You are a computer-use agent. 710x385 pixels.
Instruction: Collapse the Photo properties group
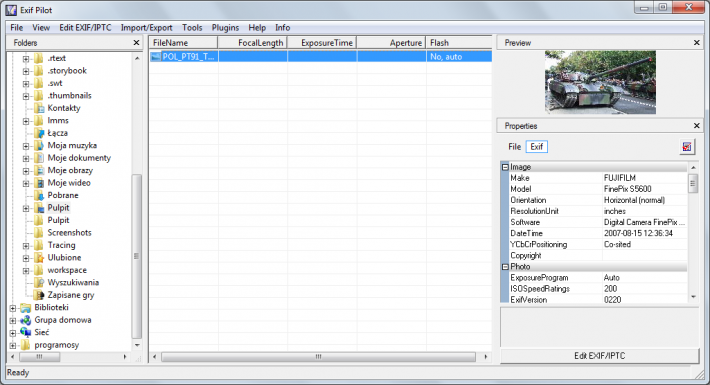[505, 267]
